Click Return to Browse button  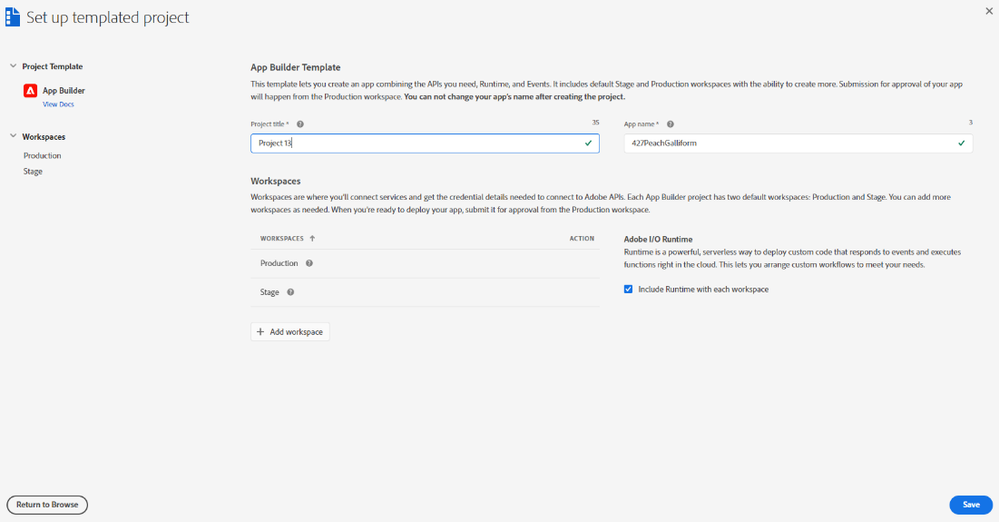point(47,505)
